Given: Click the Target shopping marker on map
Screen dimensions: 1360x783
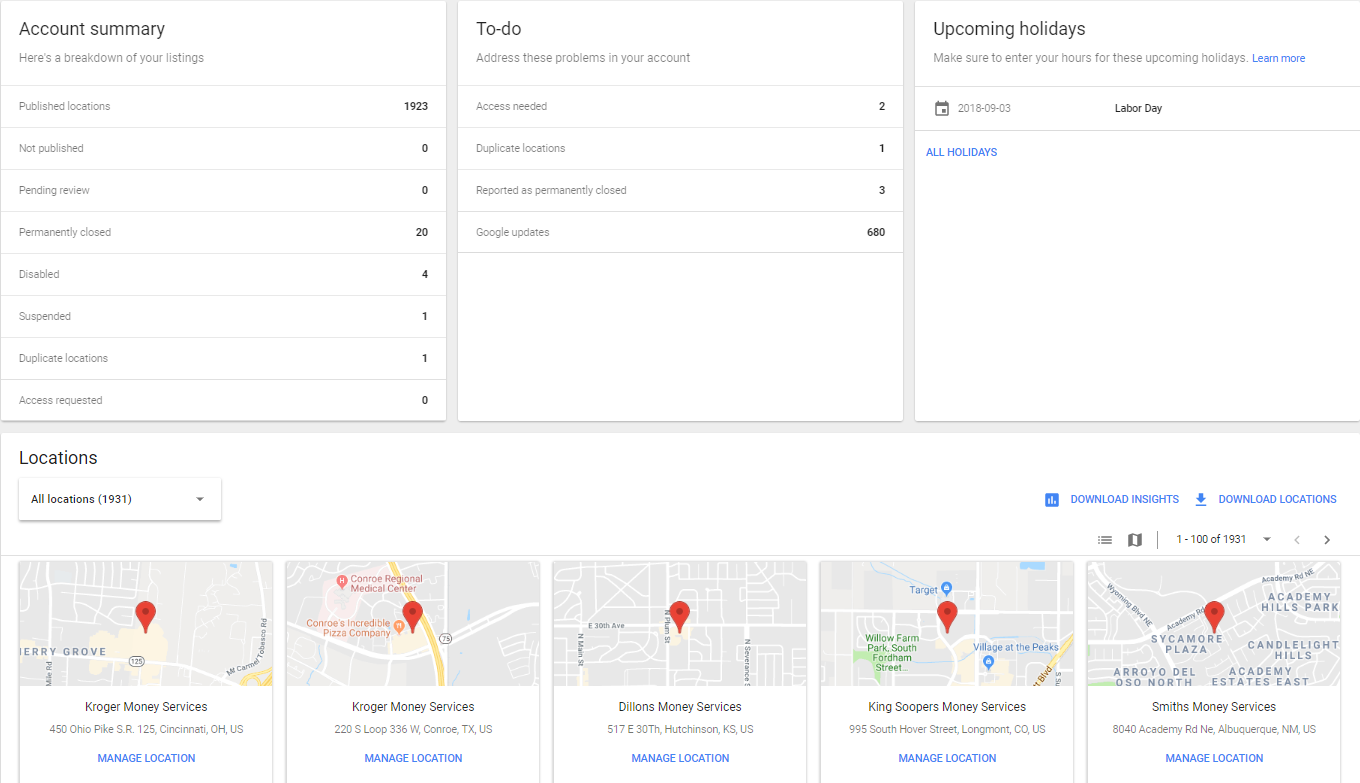Looking at the screenshot, I should [x=946, y=589].
